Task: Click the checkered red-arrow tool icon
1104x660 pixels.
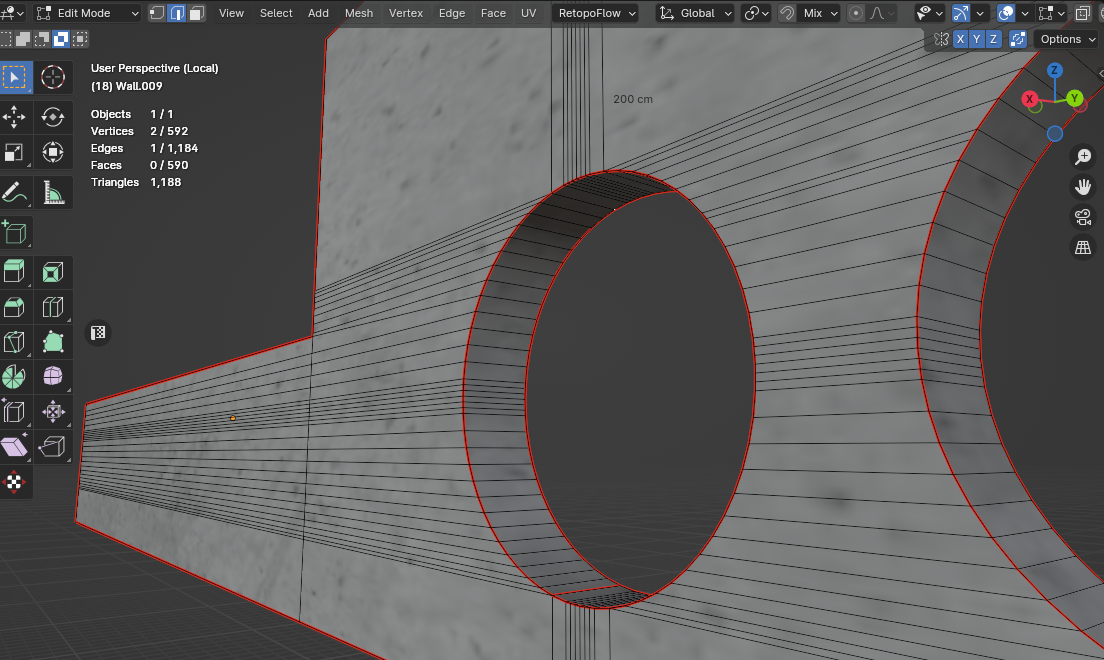Action: click(x=15, y=482)
